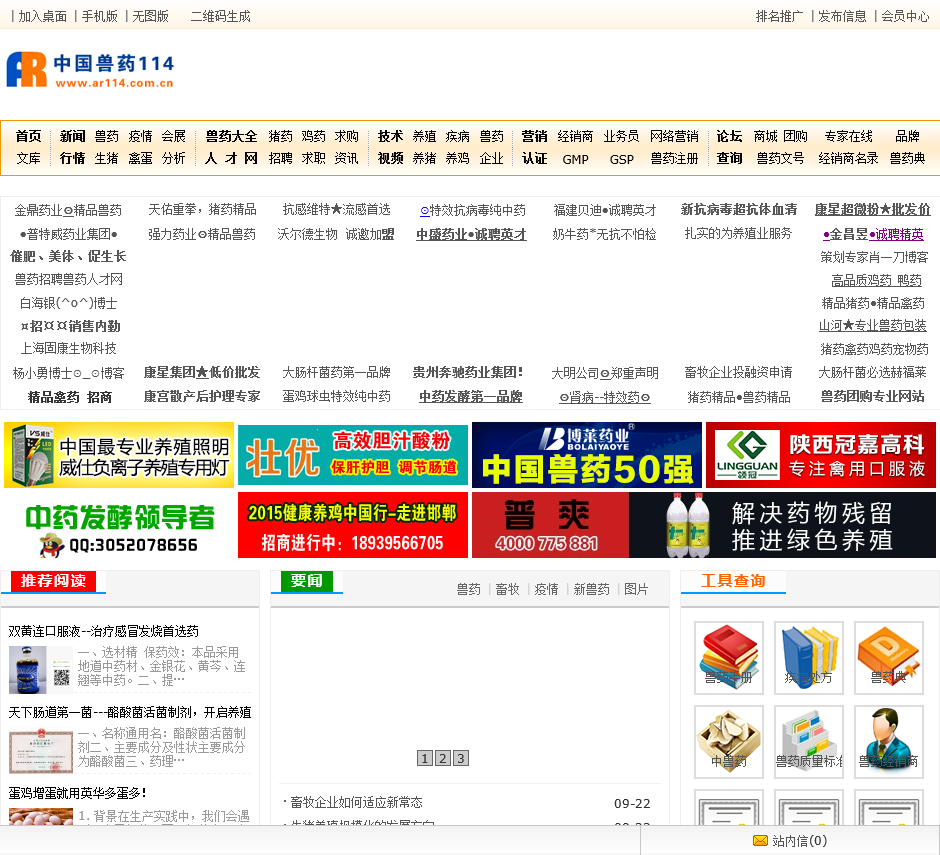The image size is (940, 855).
Task: Open 康星超微粉★批发价 link
Action: [872, 210]
